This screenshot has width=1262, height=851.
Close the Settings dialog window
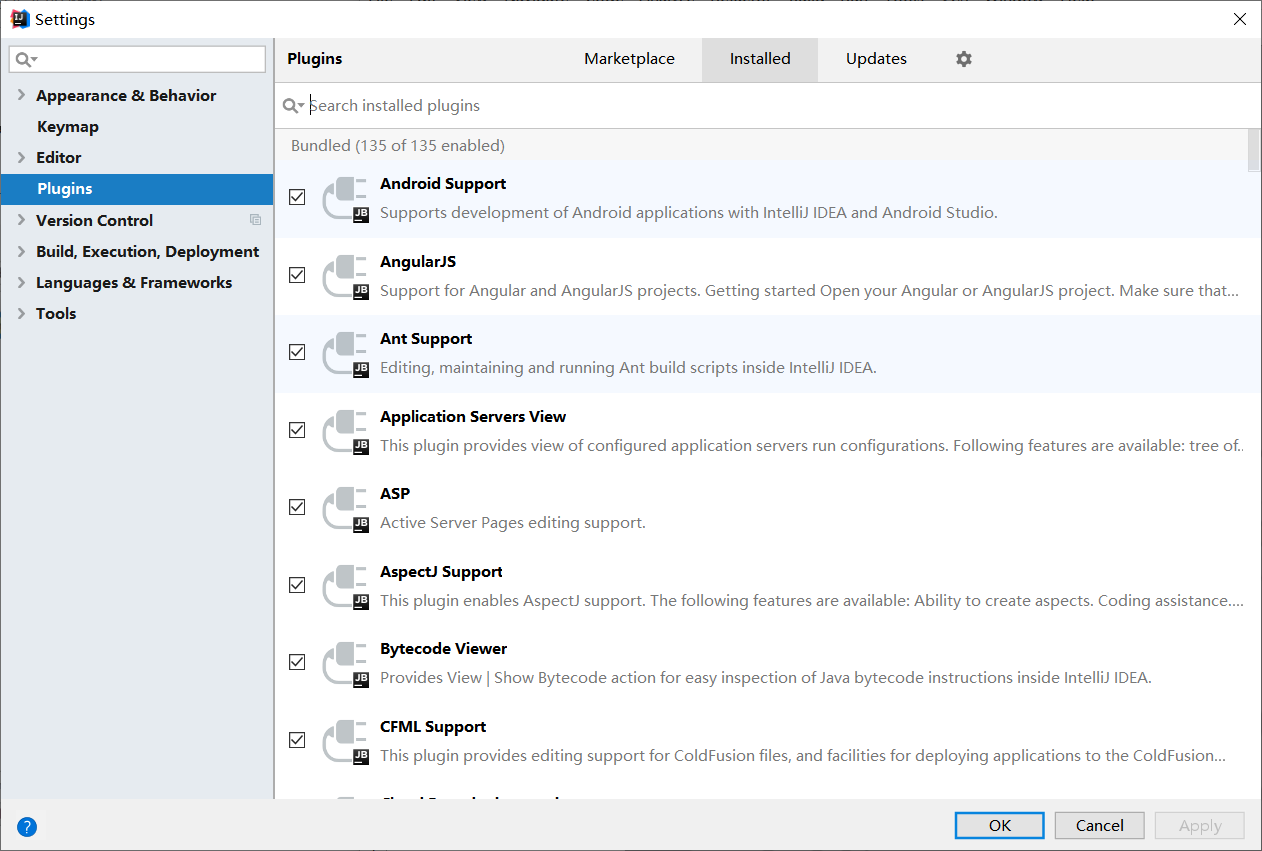(1239, 19)
